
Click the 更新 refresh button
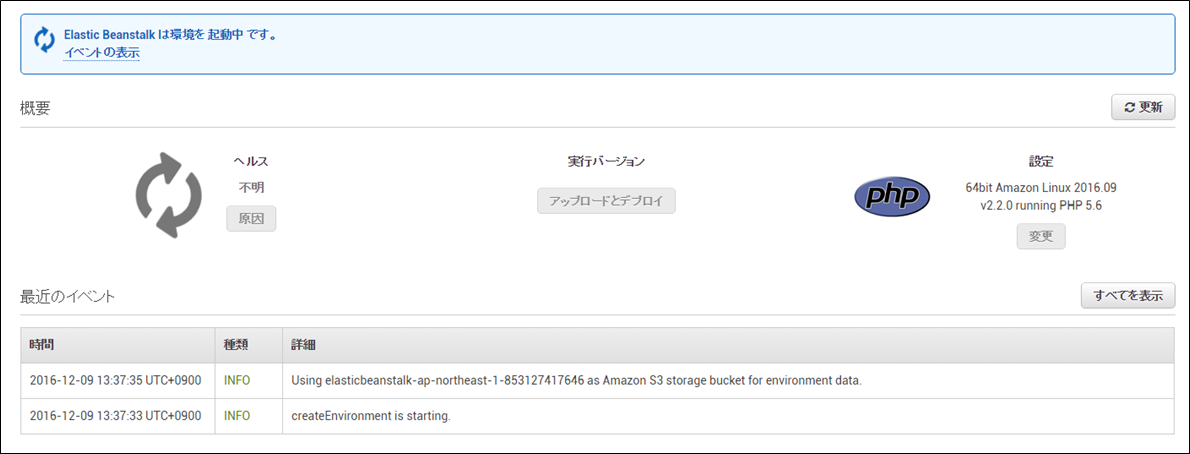[x=1143, y=107]
